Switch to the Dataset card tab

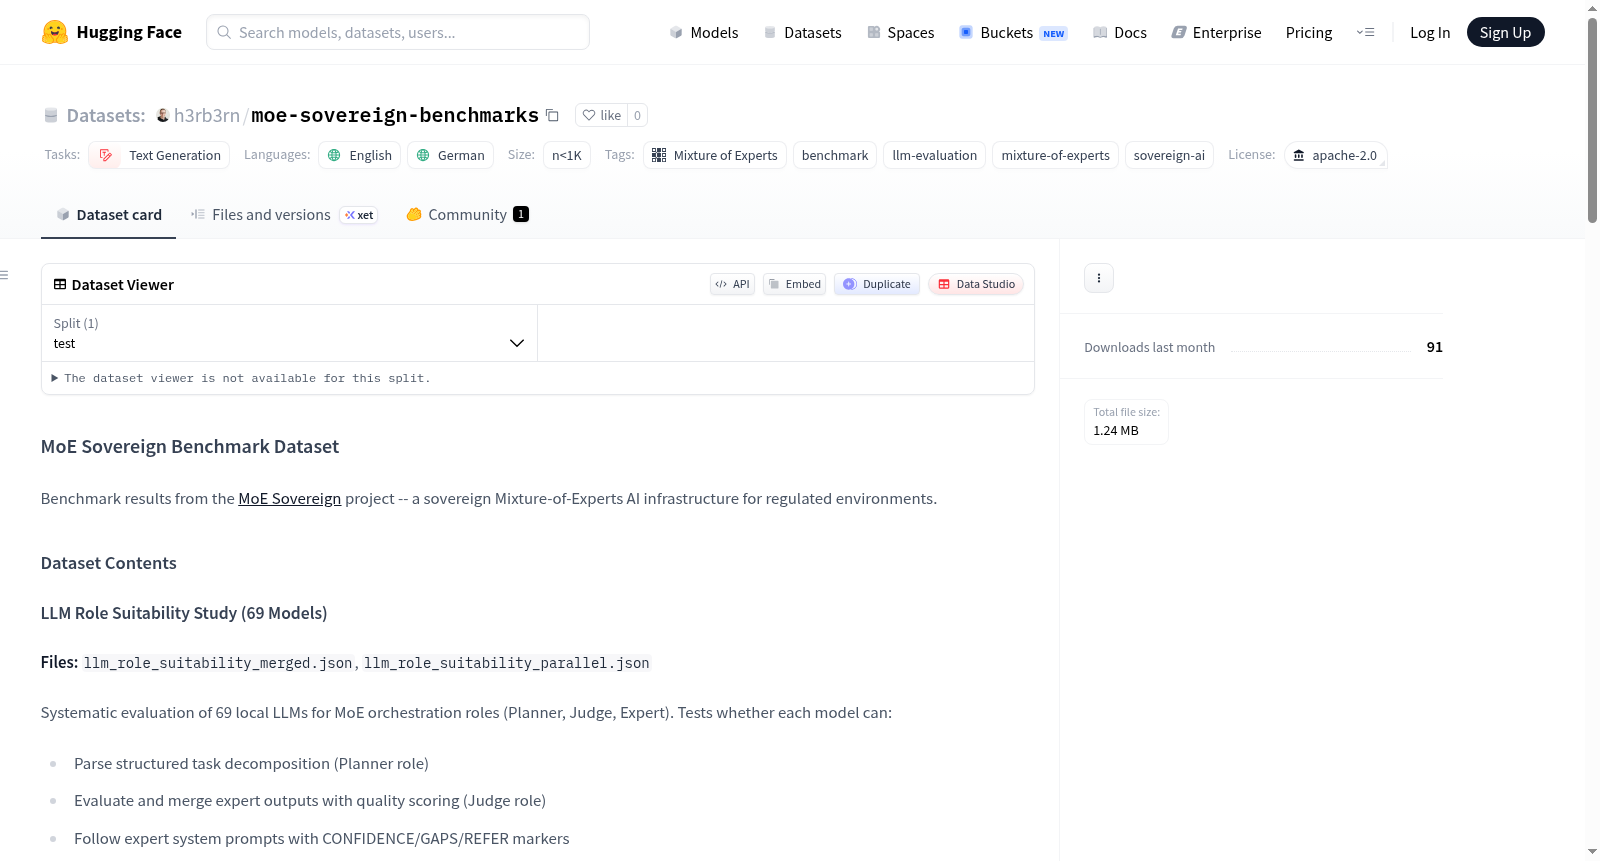109,214
